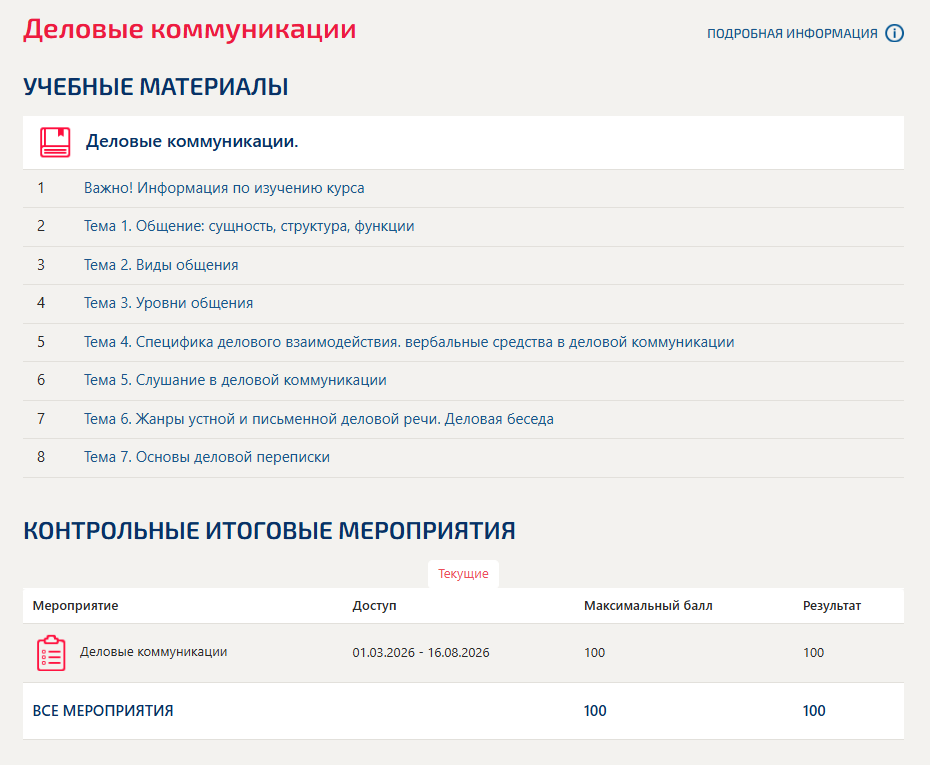Screen dimensions: 930x765
Task: Click the red book icon in course header
Action: coord(55,142)
